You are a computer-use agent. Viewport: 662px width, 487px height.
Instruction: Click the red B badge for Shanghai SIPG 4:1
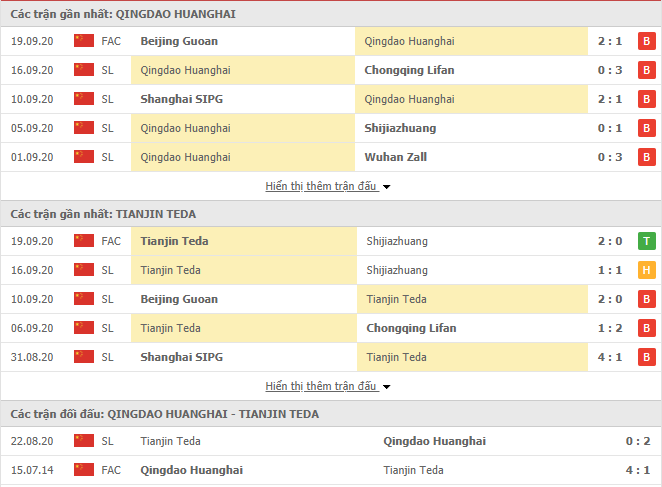(646, 357)
